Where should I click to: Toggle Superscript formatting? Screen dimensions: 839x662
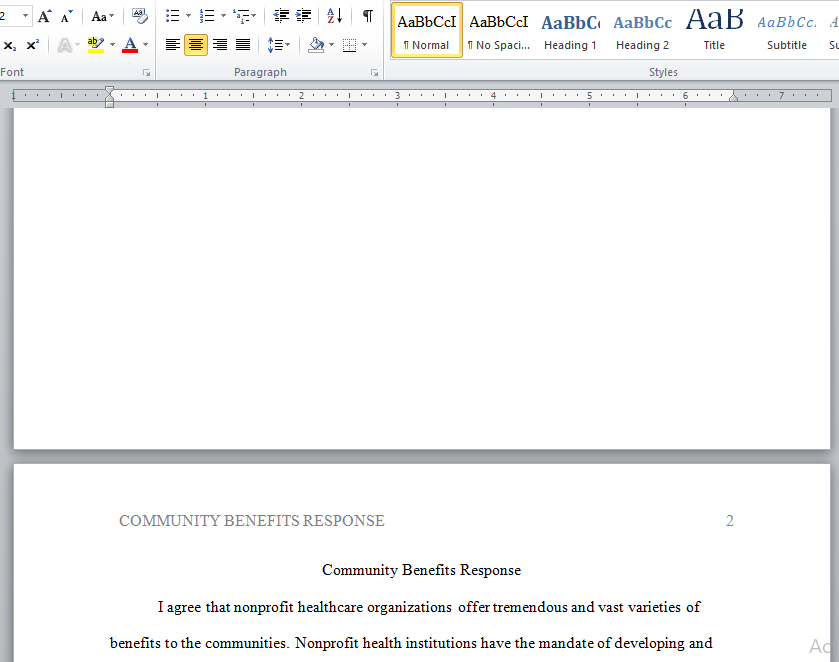point(32,45)
